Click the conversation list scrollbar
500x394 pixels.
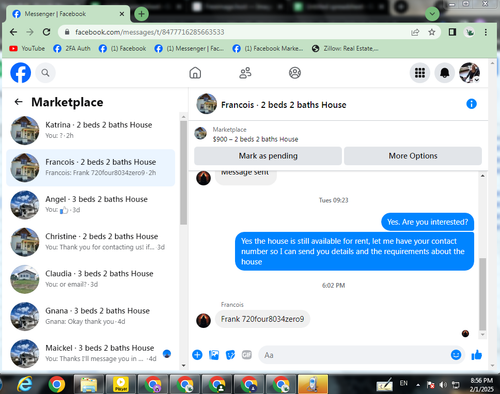[183, 173]
